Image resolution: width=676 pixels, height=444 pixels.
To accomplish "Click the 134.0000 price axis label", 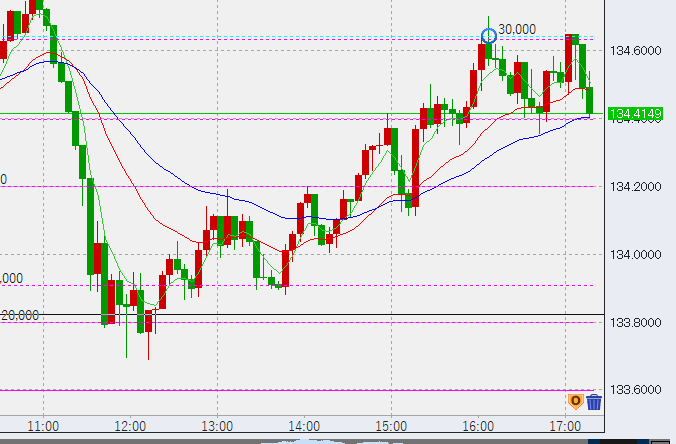I will tap(637, 254).
